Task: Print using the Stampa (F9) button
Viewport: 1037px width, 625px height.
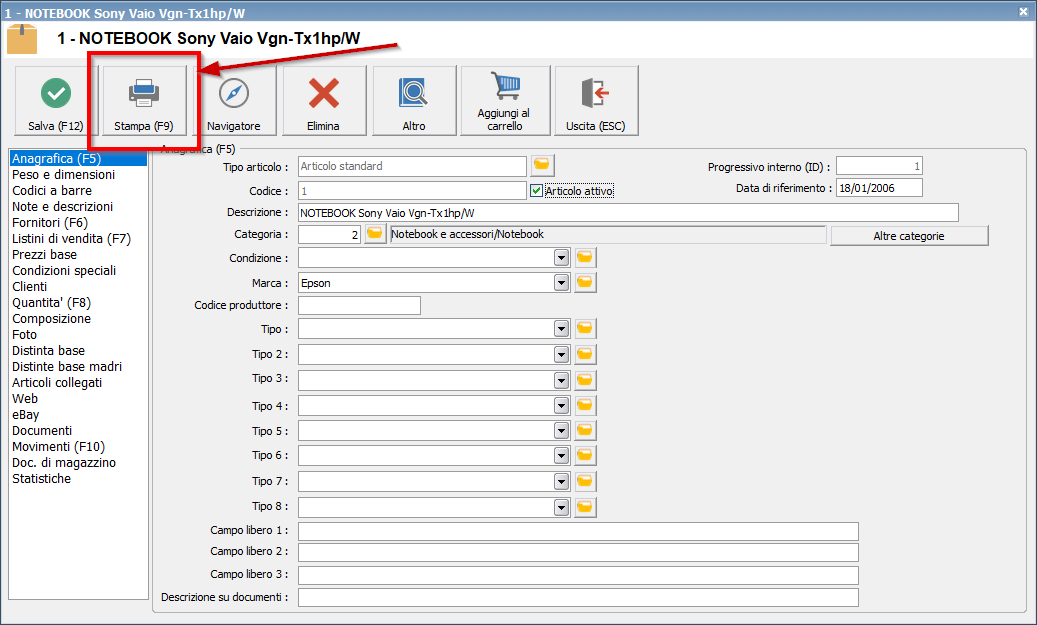Action: click(x=144, y=101)
